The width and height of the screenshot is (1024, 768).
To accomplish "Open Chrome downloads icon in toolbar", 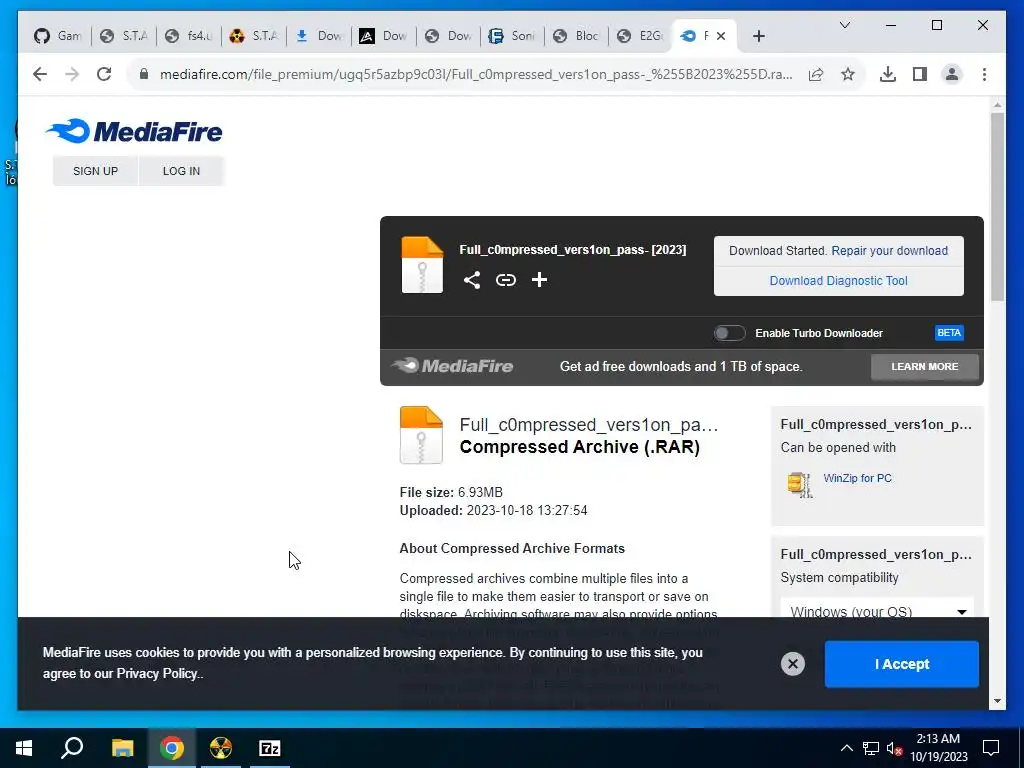I will pyautogui.click(x=888, y=74).
